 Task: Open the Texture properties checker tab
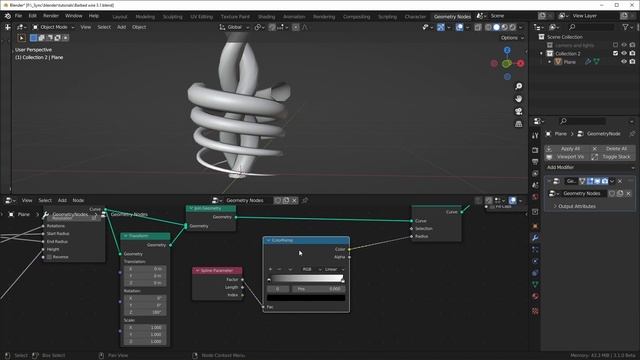tap(535, 311)
